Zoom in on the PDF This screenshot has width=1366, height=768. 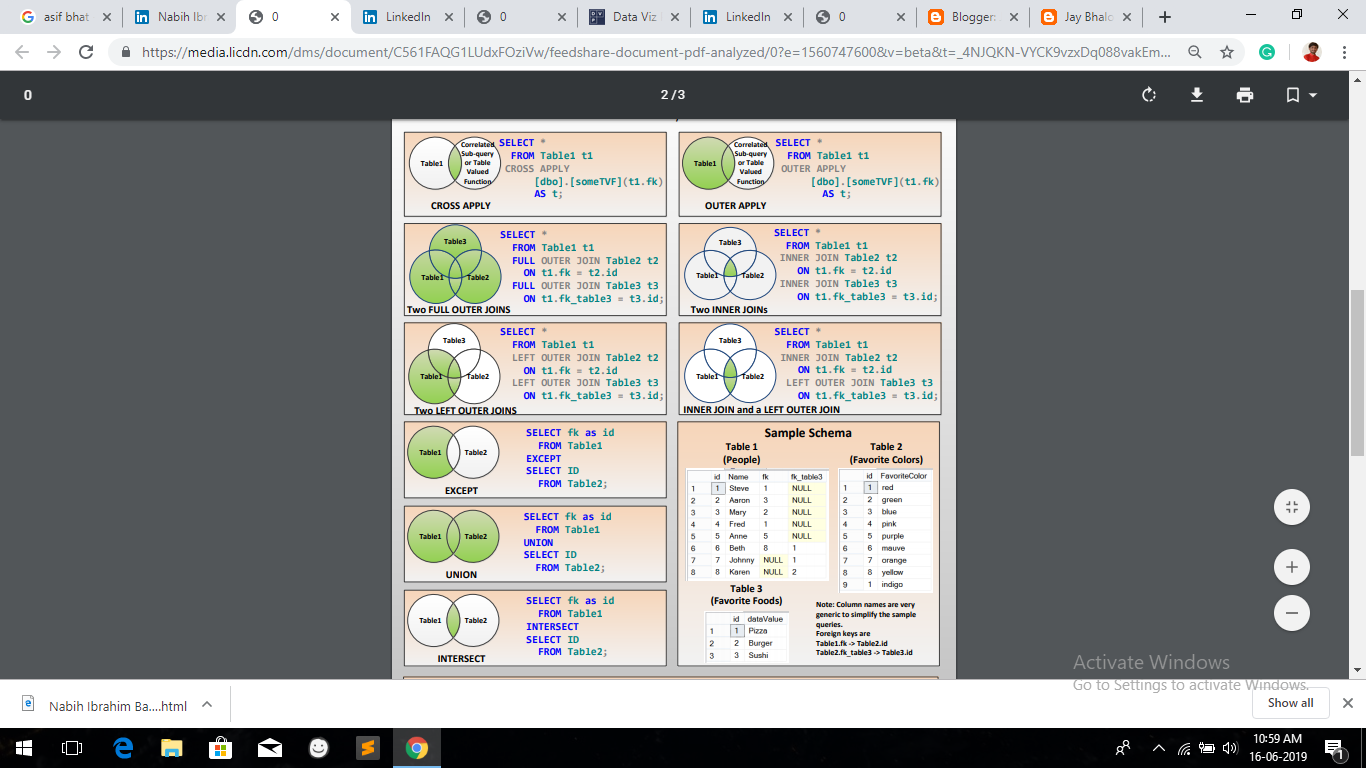coord(1292,567)
